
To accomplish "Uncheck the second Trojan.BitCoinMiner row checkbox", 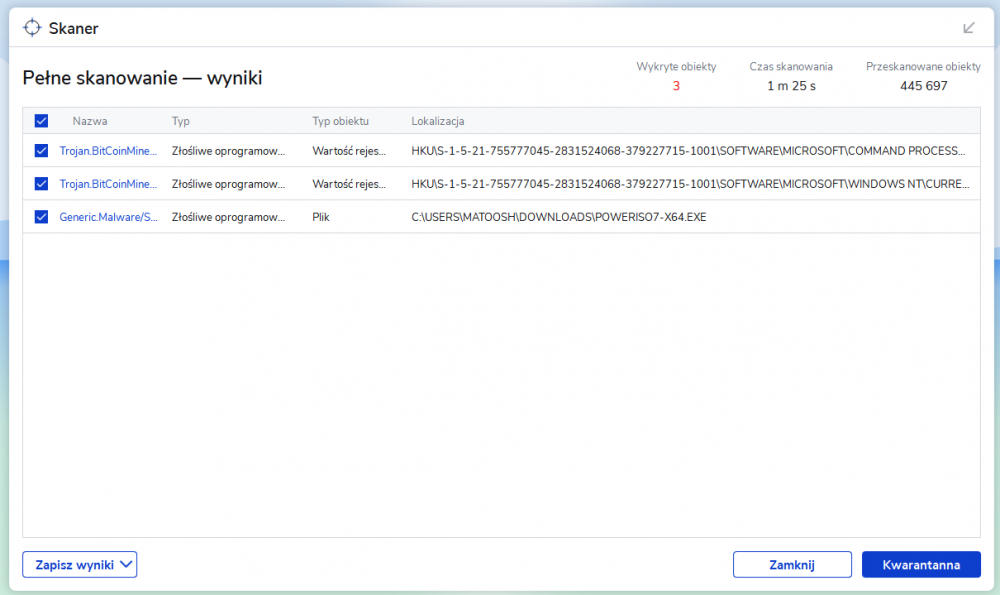I will pos(41,184).
